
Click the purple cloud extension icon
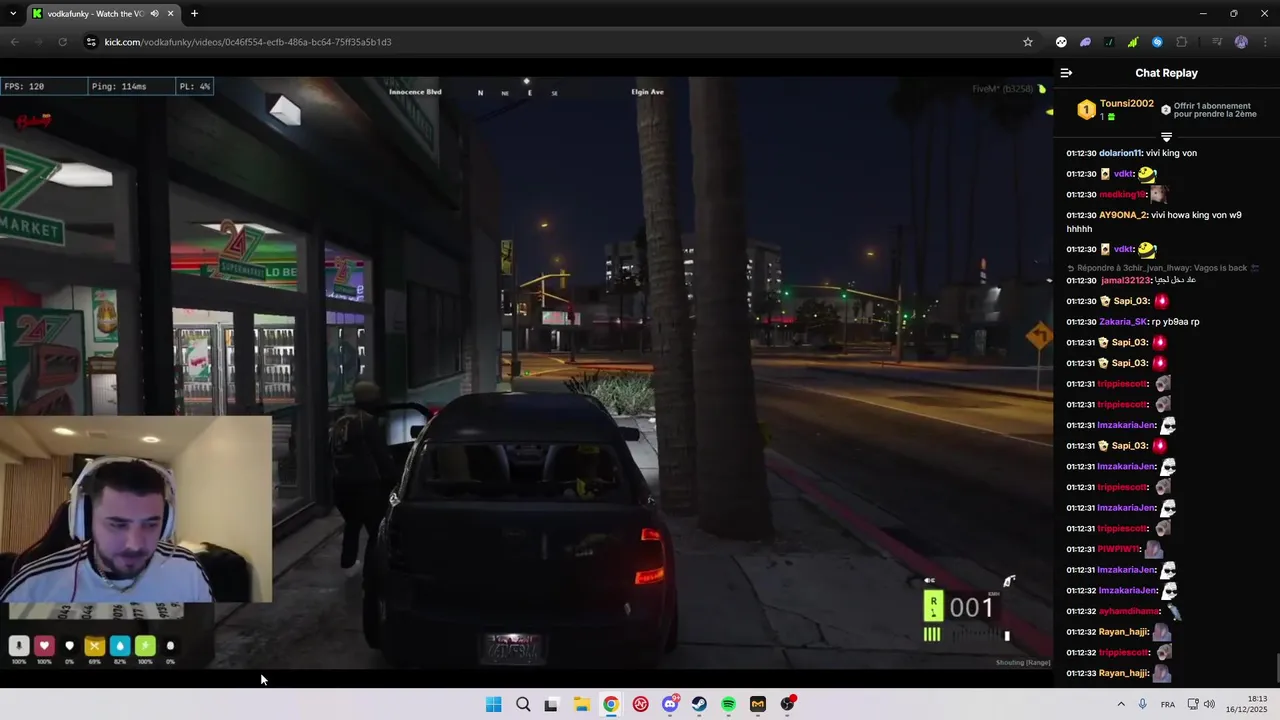pos(1085,42)
